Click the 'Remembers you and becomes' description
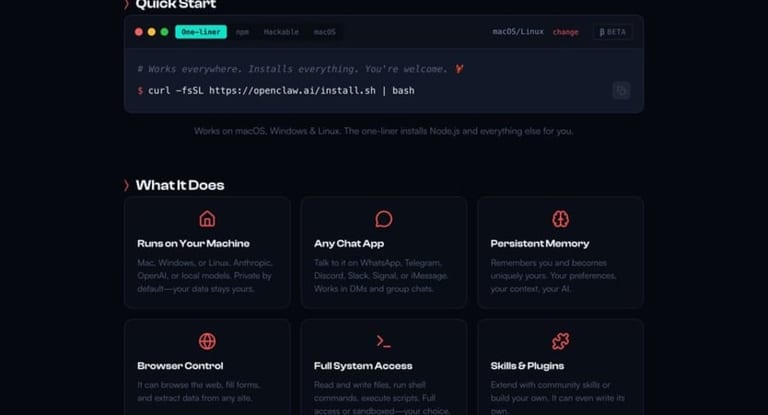768x415 pixels. (553, 276)
